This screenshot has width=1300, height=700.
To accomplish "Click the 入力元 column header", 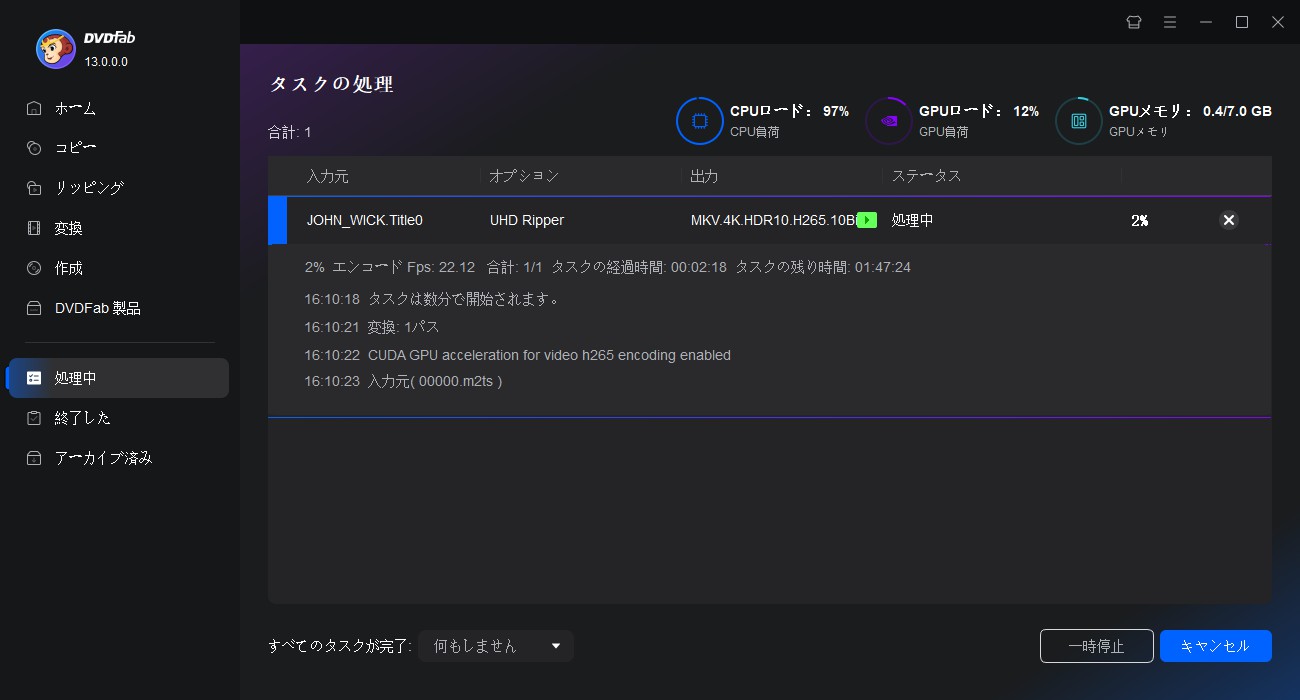I will click(328, 176).
